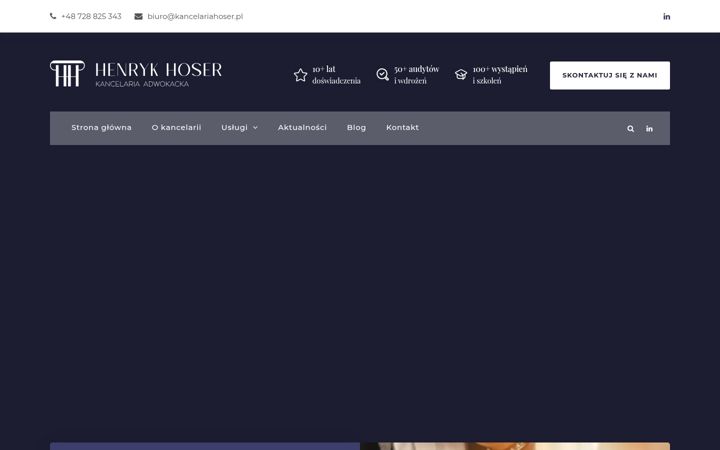The image size is (720, 450).
Task: Open Kontakt menu item
Action: coord(402,128)
